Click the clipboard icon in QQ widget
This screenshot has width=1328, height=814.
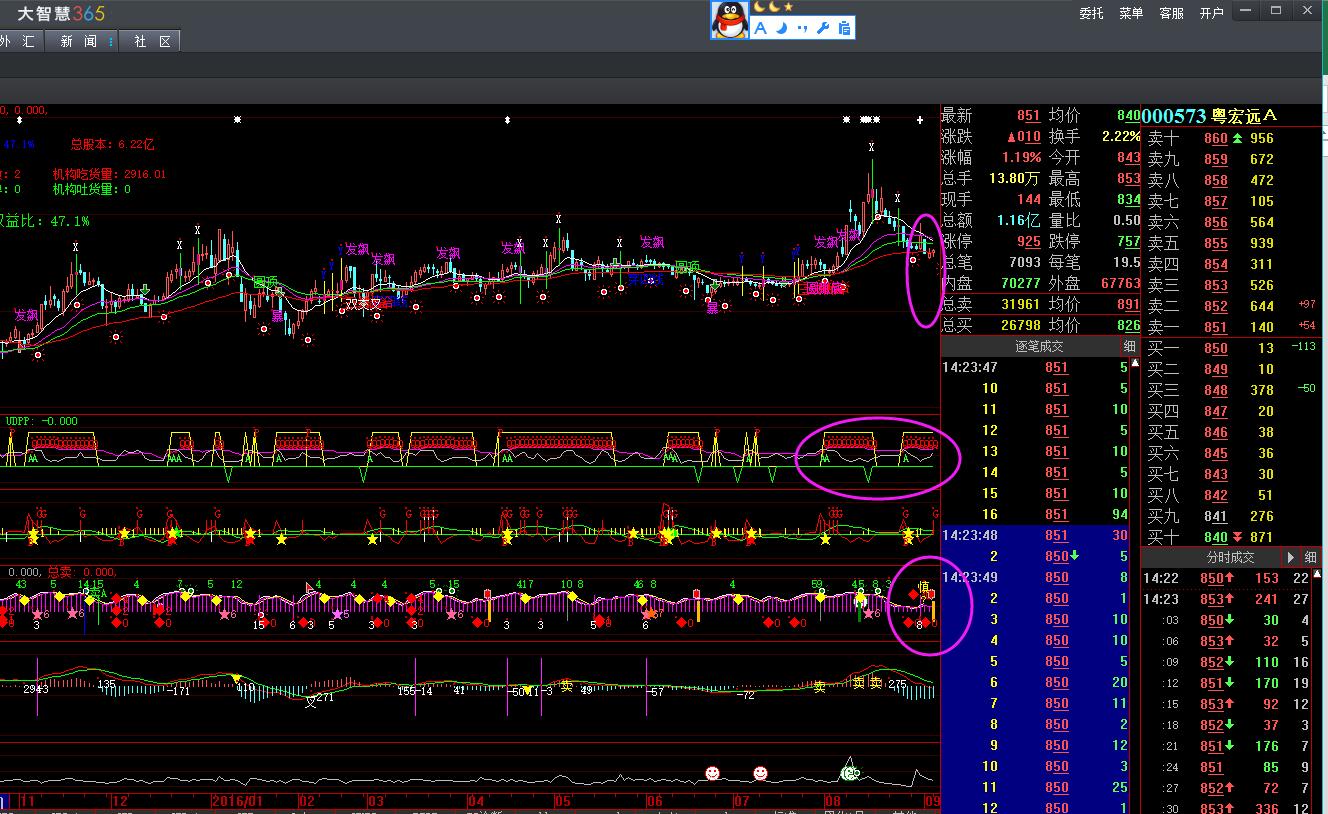point(845,28)
